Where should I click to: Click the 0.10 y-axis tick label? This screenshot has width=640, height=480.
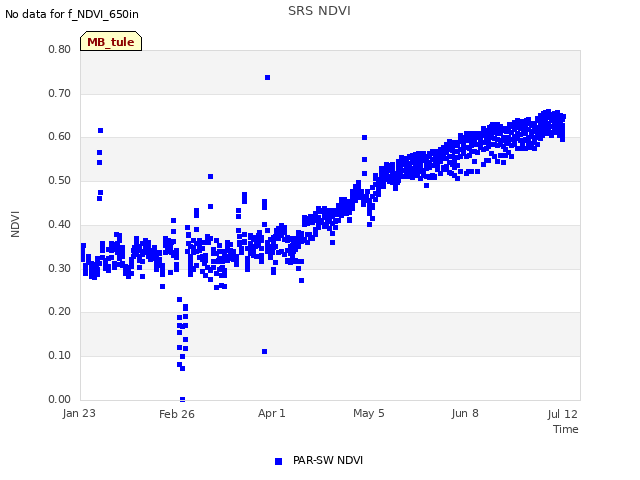click(x=59, y=356)
